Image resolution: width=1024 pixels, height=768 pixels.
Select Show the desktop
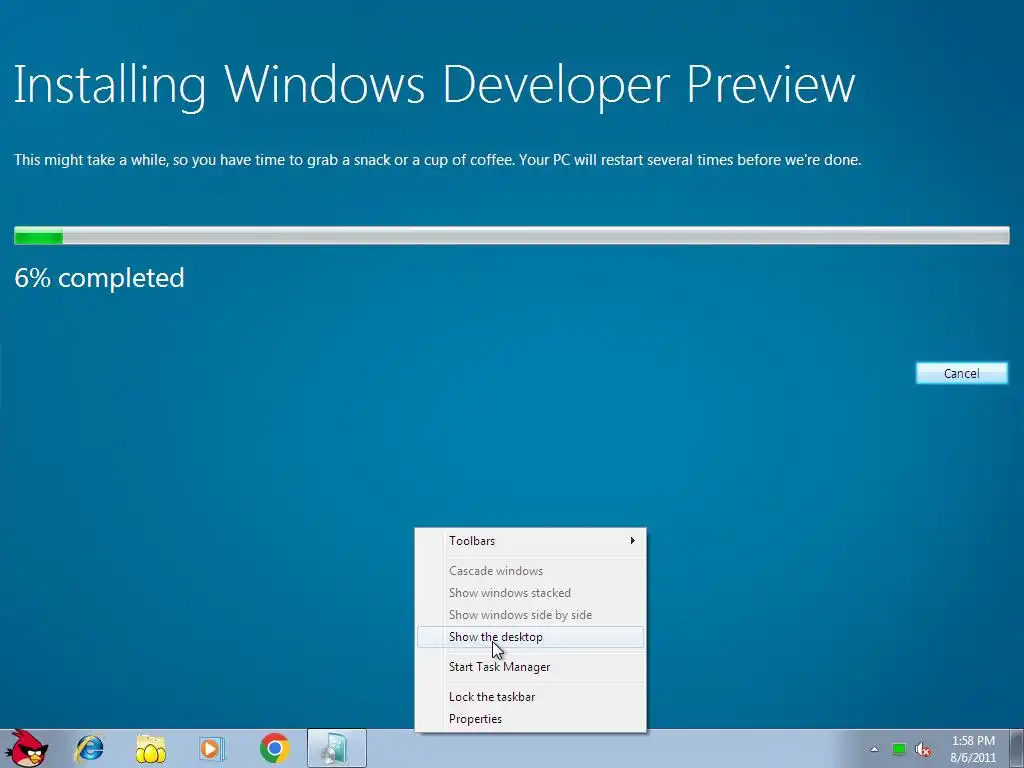click(x=530, y=637)
